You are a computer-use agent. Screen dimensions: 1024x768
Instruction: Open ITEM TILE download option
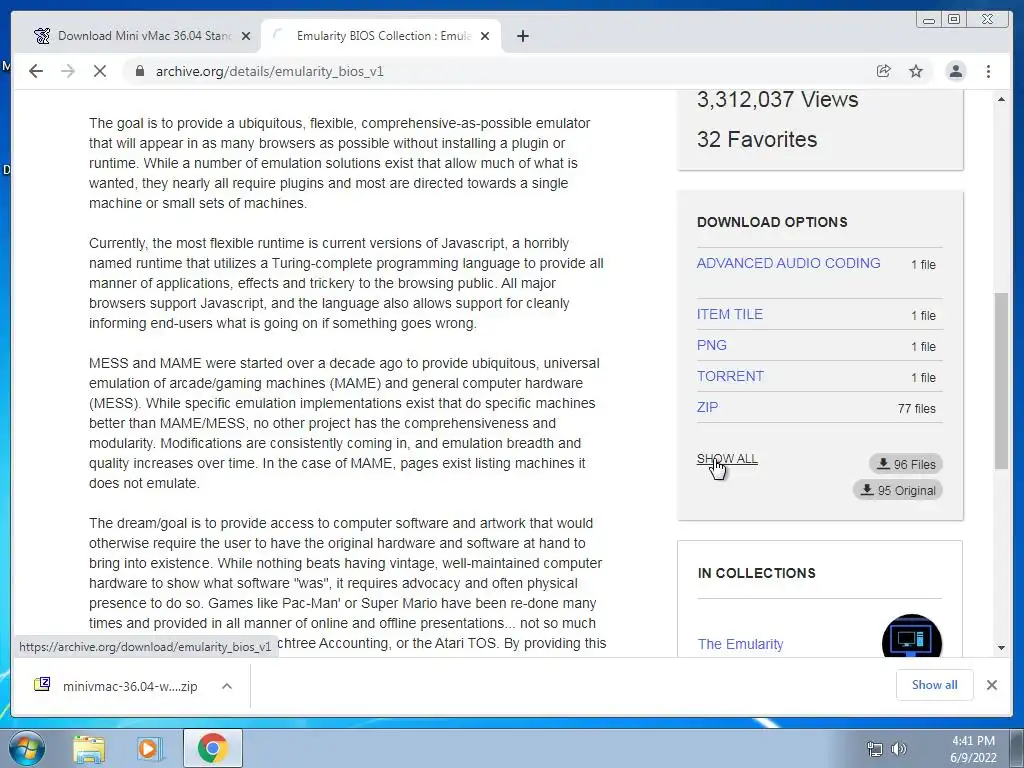(729, 314)
